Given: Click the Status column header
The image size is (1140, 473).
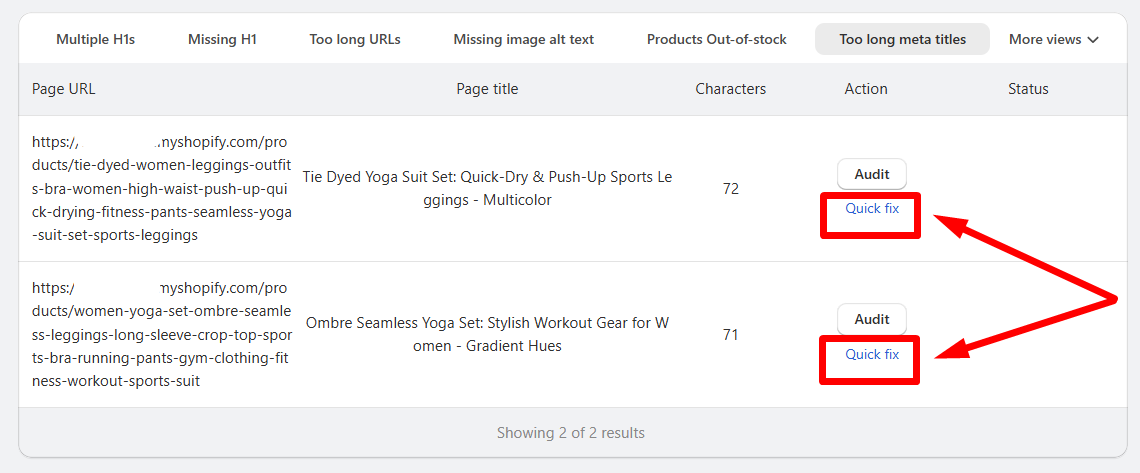Looking at the screenshot, I should click(x=1028, y=89).
